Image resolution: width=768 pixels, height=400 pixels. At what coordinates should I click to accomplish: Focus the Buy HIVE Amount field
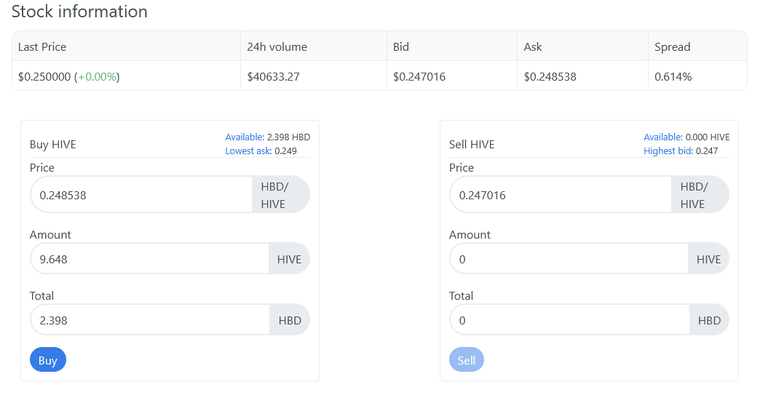tap(149, 259)
